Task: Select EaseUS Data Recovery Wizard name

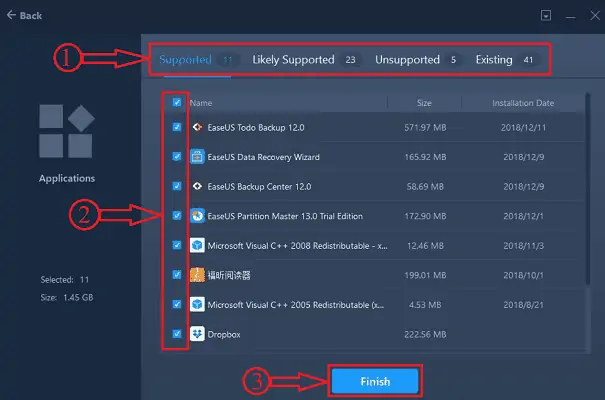Action: pyautogui.click(x=264, y=157)
